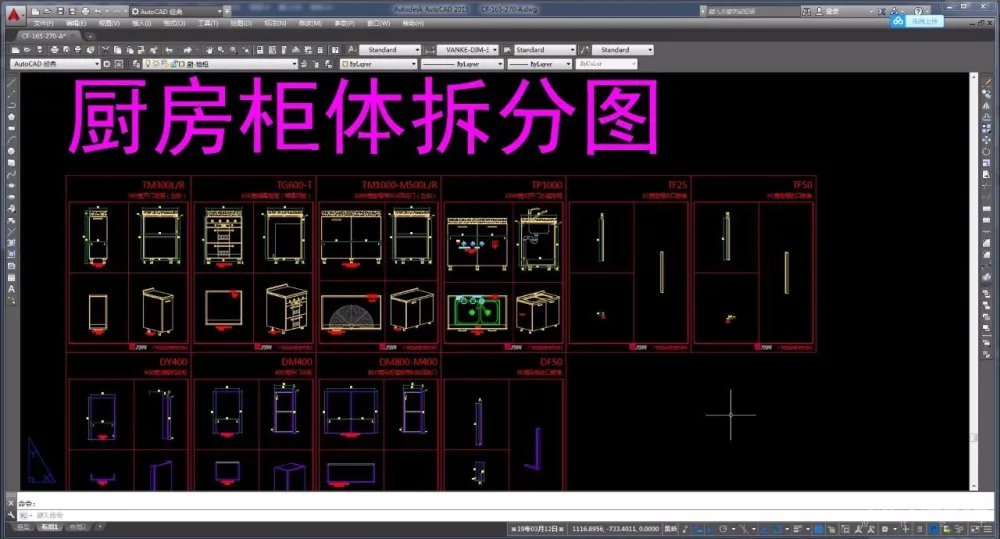Open the 工具(T) menu
This screenshot has height=539, width=1000.
click(208, 24)
